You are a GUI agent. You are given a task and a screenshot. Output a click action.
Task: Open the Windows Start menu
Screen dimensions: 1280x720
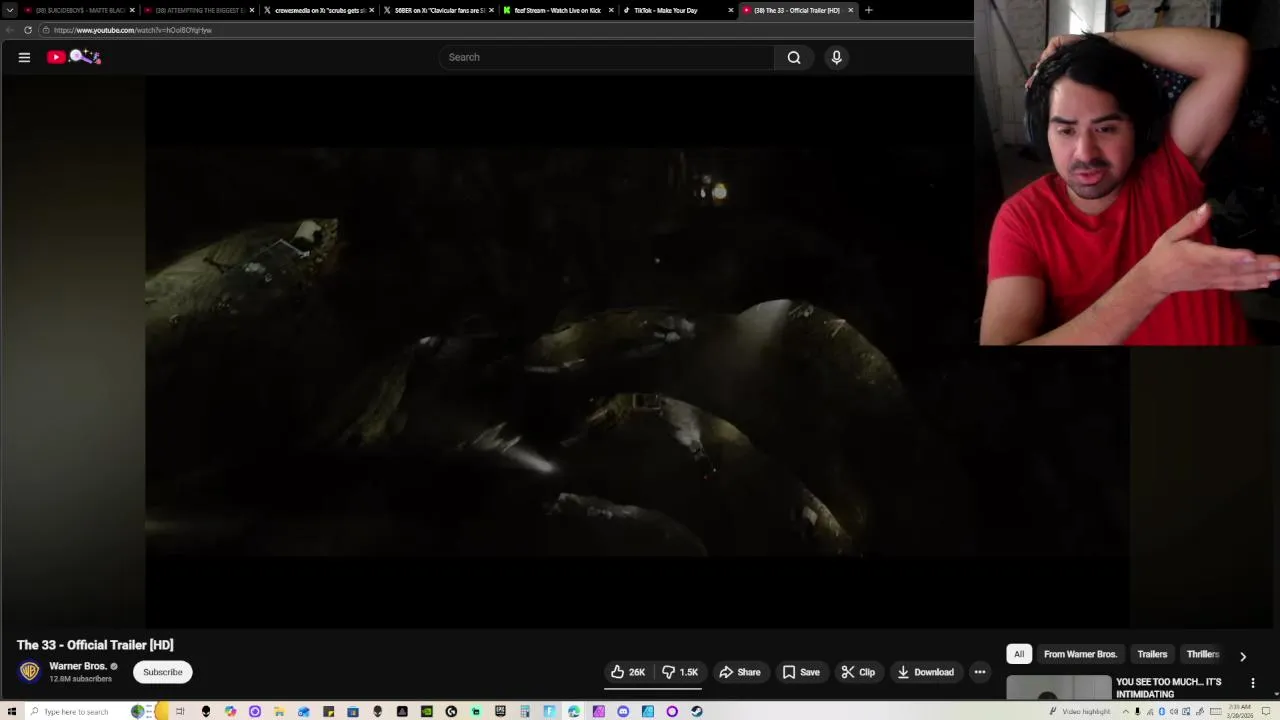click(11, 711)
